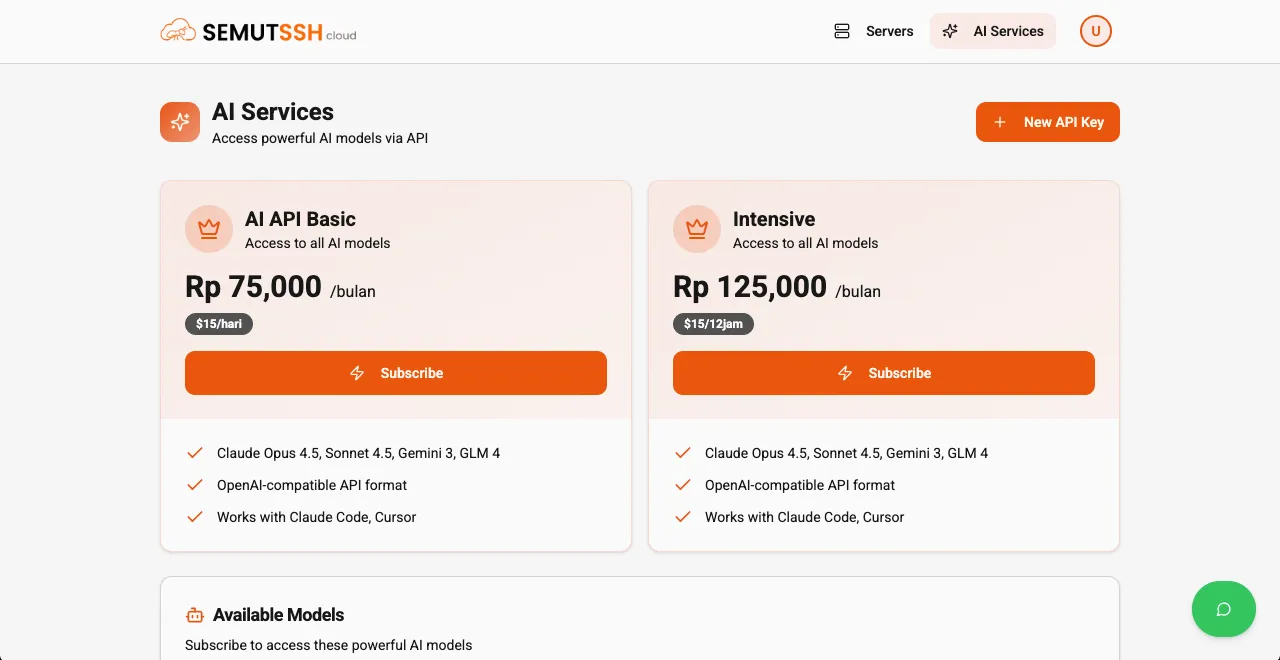The height and width of the screenshot is (660, 1280).
Task: Click the $15/hari price badge
Action: point(219,323)
